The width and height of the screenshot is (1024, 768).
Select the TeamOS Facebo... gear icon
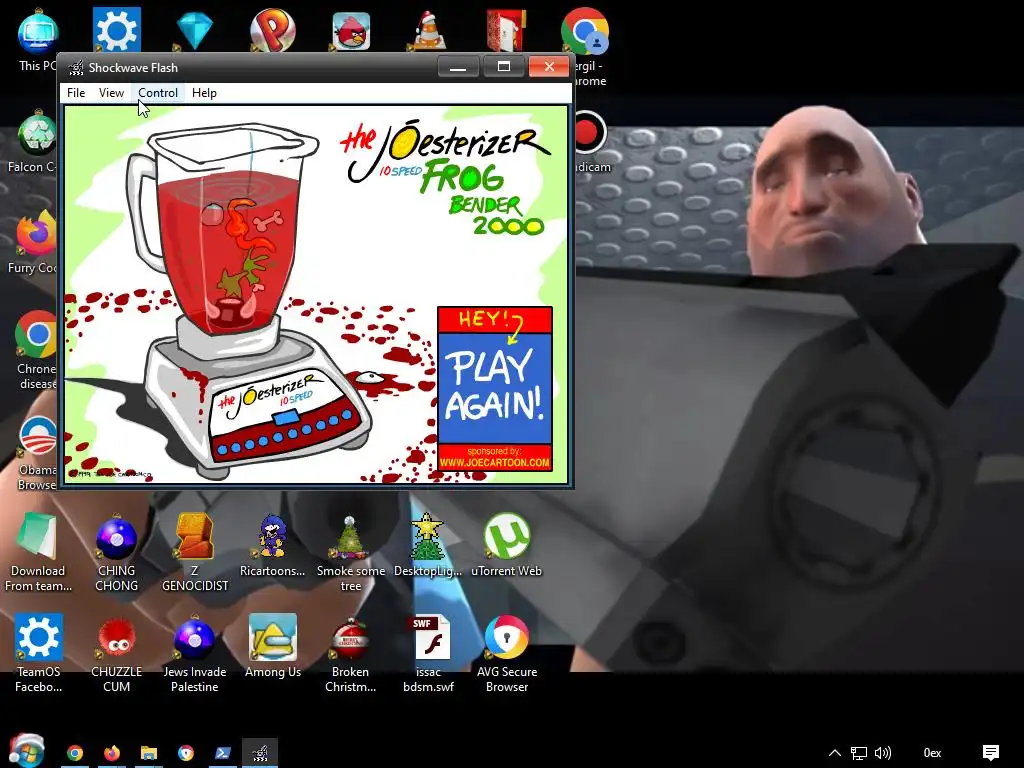pos(39,653)
